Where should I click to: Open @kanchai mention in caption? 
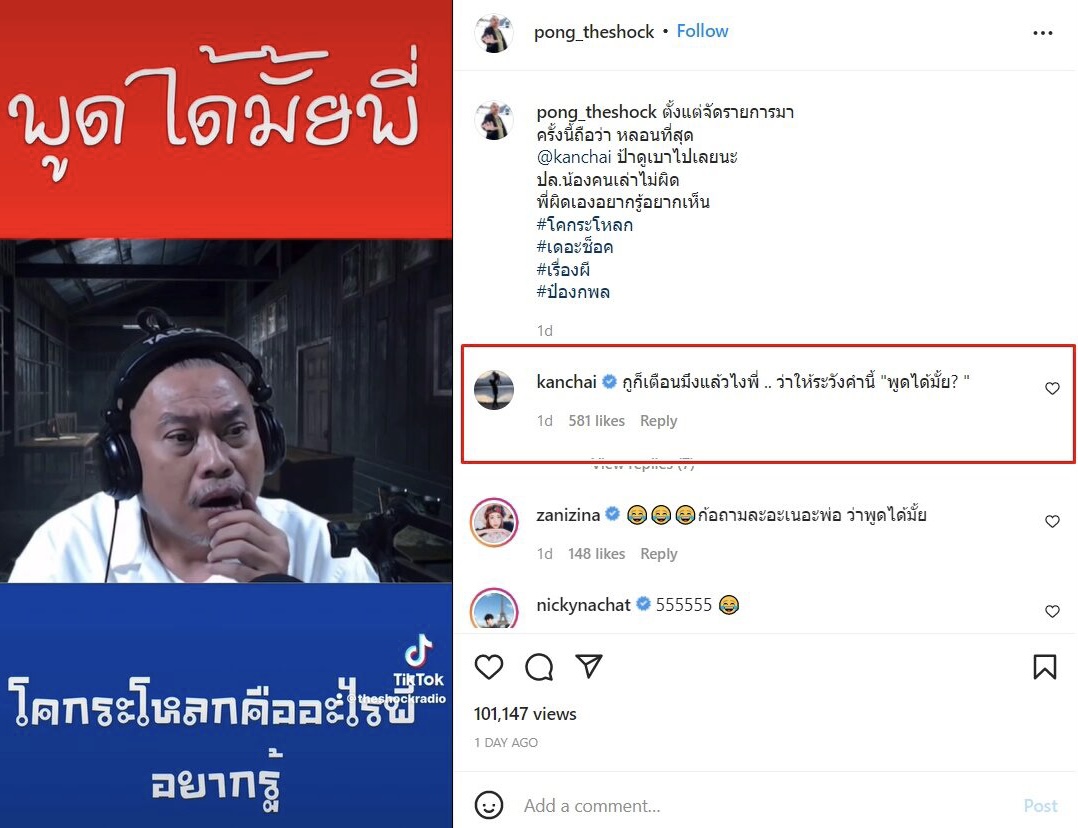click(x=573, y=157)
